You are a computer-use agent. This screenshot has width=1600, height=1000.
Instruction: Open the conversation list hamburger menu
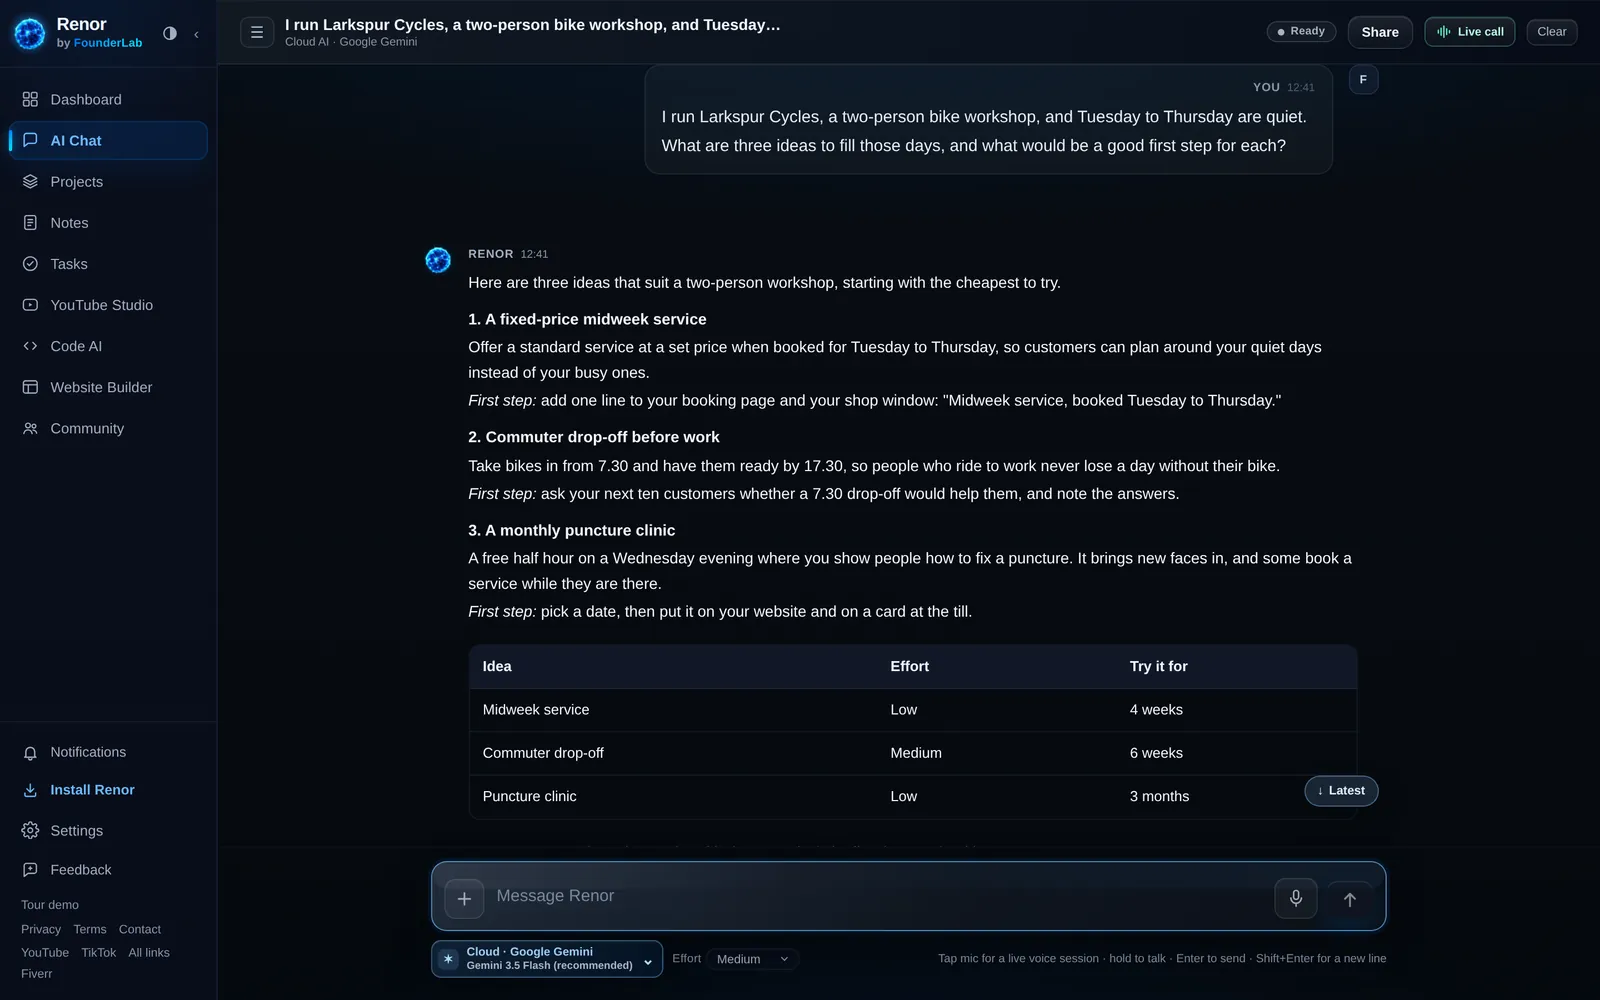click(x=257, y=32)
